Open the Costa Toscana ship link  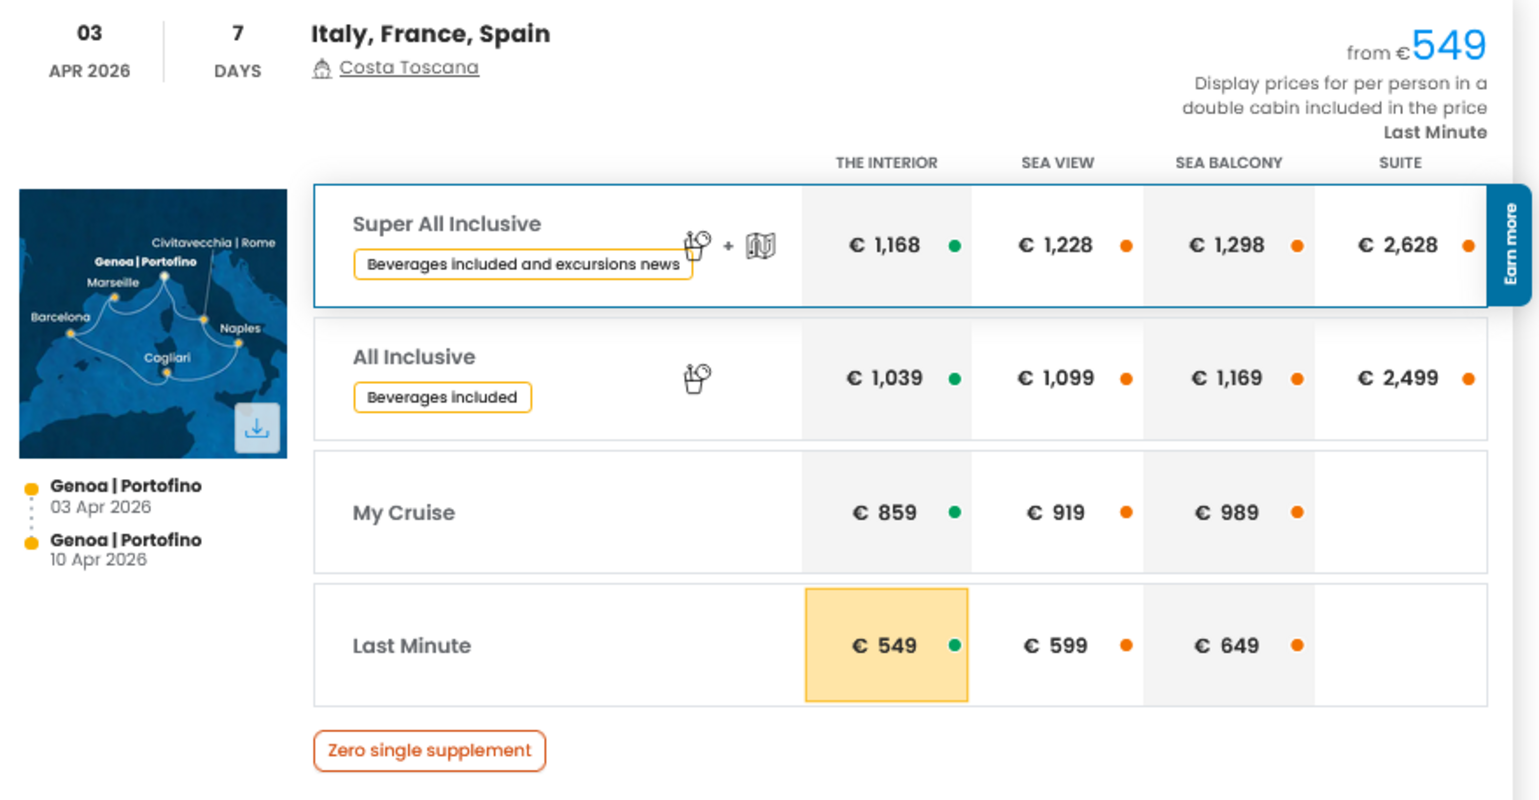(x=409, y=68)
